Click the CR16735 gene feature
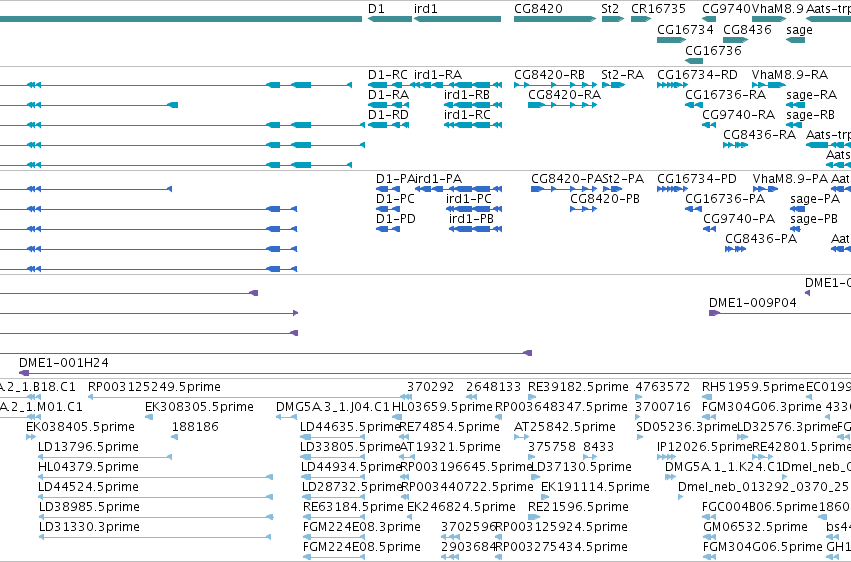The height and width of the screenshot is (562, 851). [x=640, y=19]
